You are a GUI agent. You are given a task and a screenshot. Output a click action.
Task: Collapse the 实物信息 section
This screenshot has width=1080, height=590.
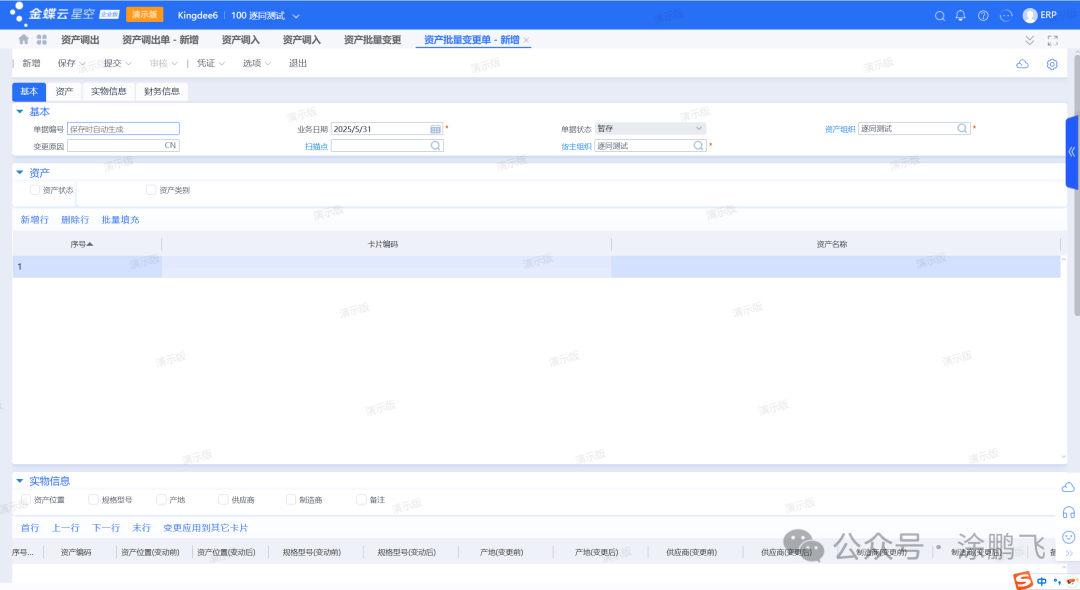coord(20,481)
